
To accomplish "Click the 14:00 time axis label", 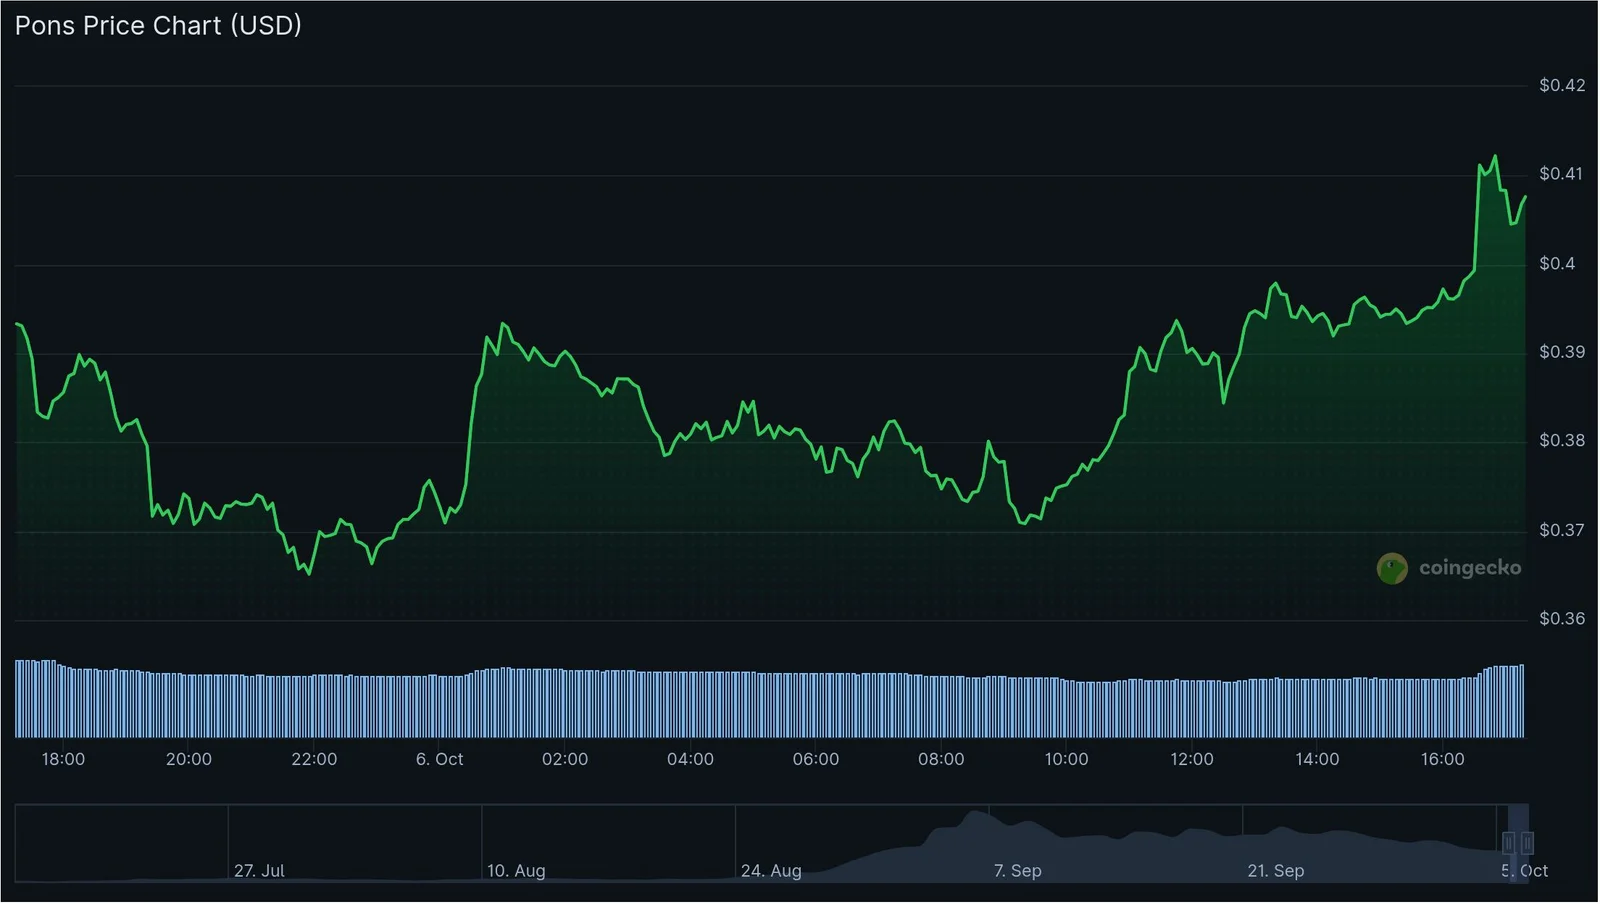I will point(1318,760).
